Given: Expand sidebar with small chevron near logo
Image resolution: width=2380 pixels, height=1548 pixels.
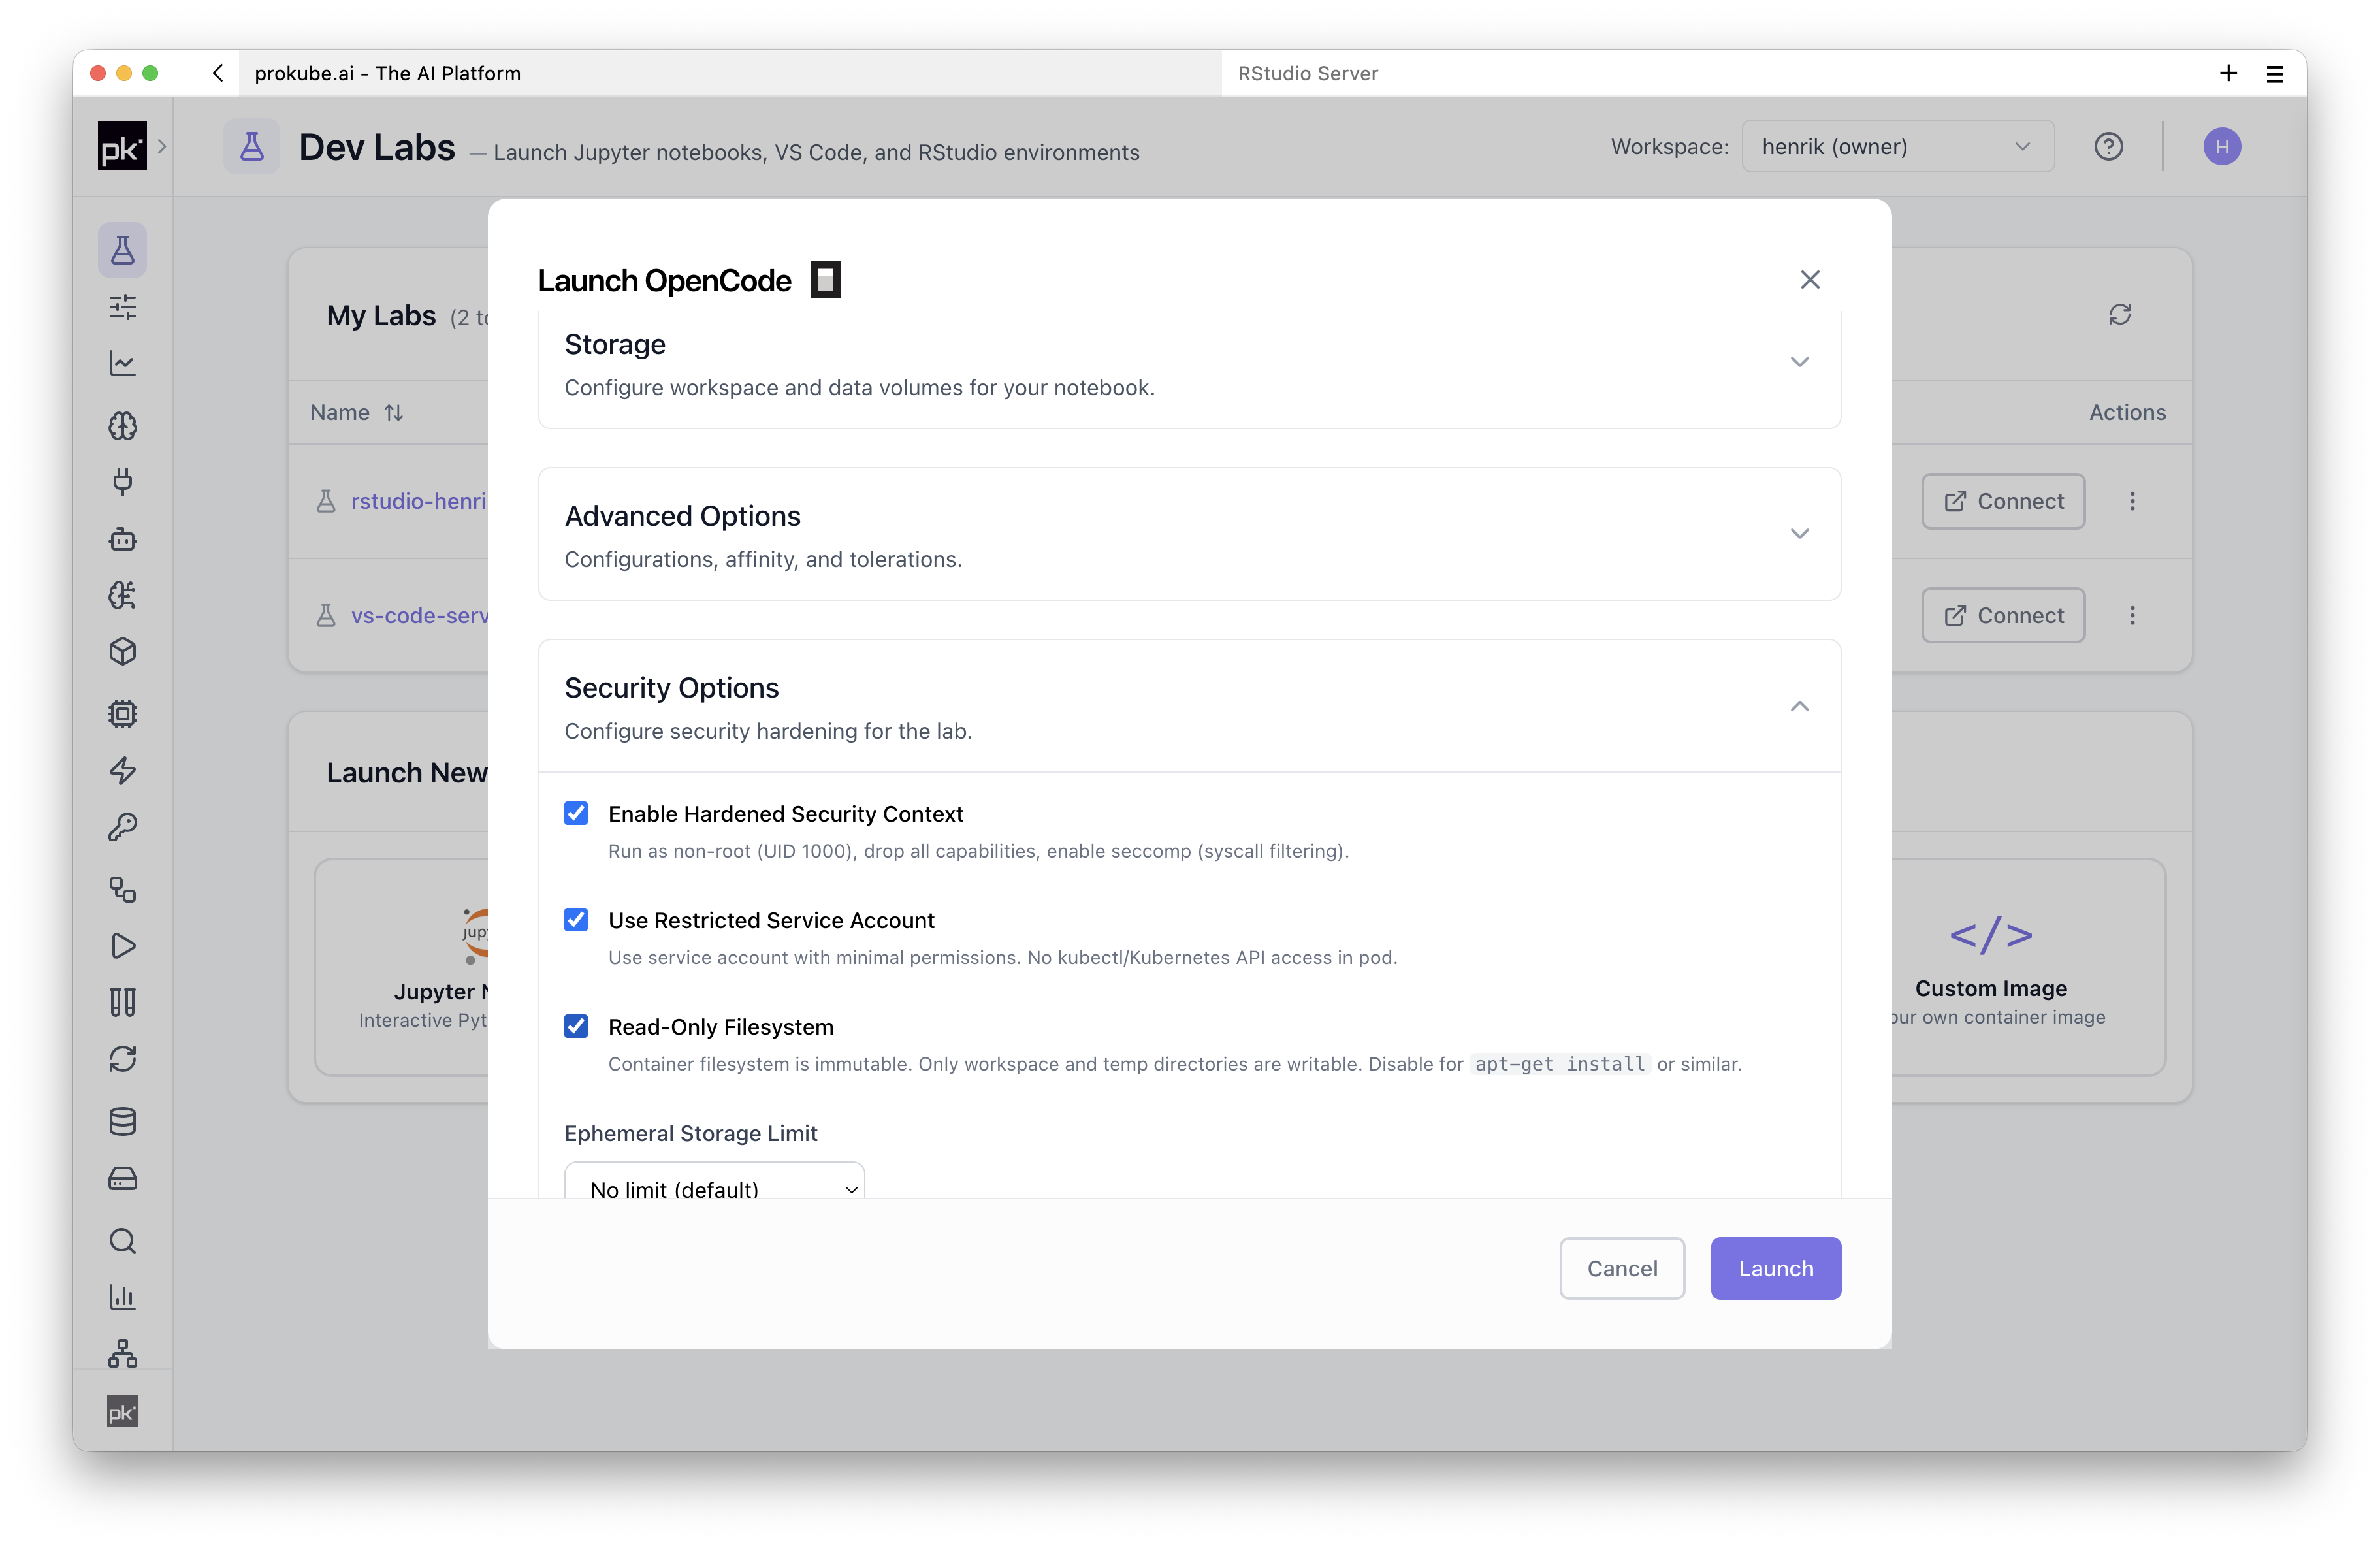Looking at the screenshot, I should pos(161,146).
